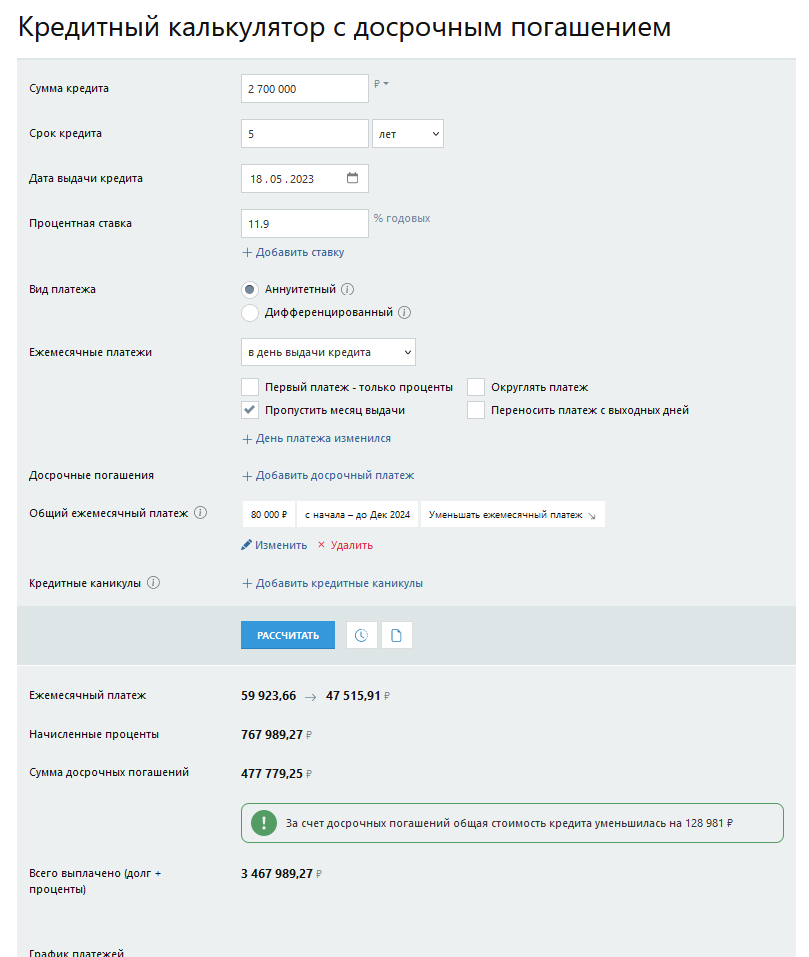Toggle Округлять платеж checkbox
This screenshot has height=957, width=809.
click(476, 387)
